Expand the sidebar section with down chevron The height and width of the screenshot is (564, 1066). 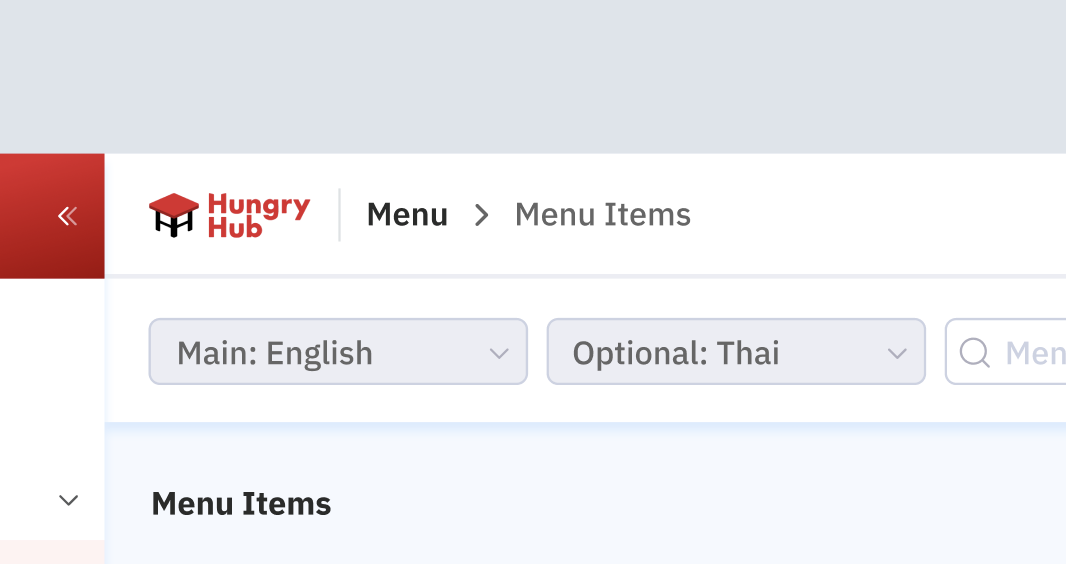pyautogui.click(x=68, y=500)
